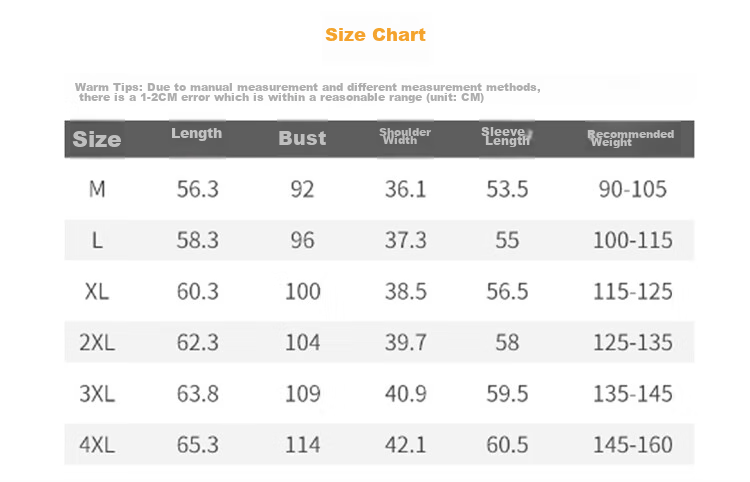Screen dimensions: 750x482
Task: Click the Recommended Weight header
Action: 630,138
